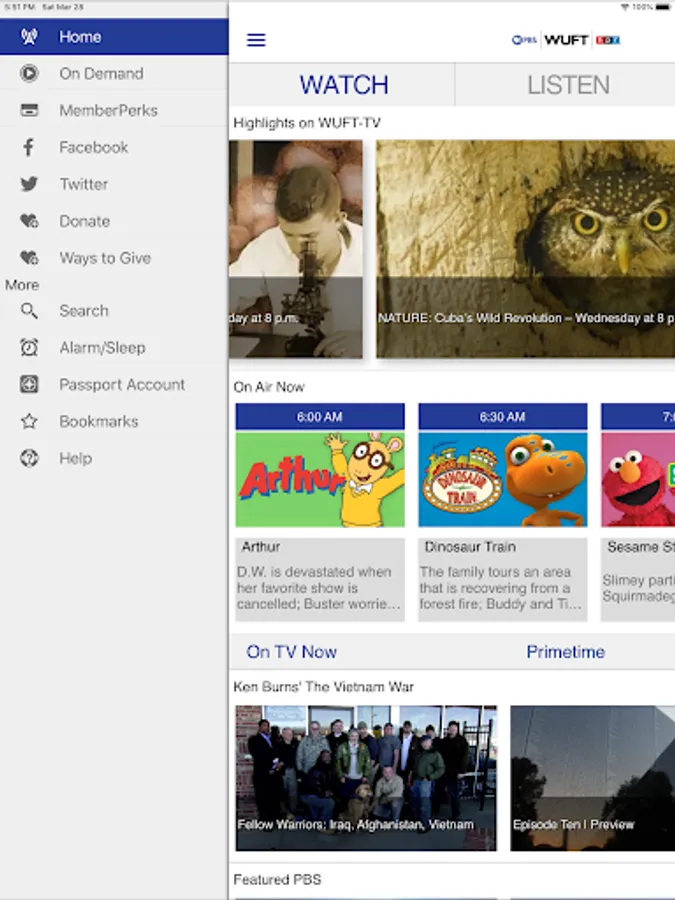The height and width of the screenshot is (900, 675).
Task: Open MemberPerks menu entry
Action: (x=114, y=110)
